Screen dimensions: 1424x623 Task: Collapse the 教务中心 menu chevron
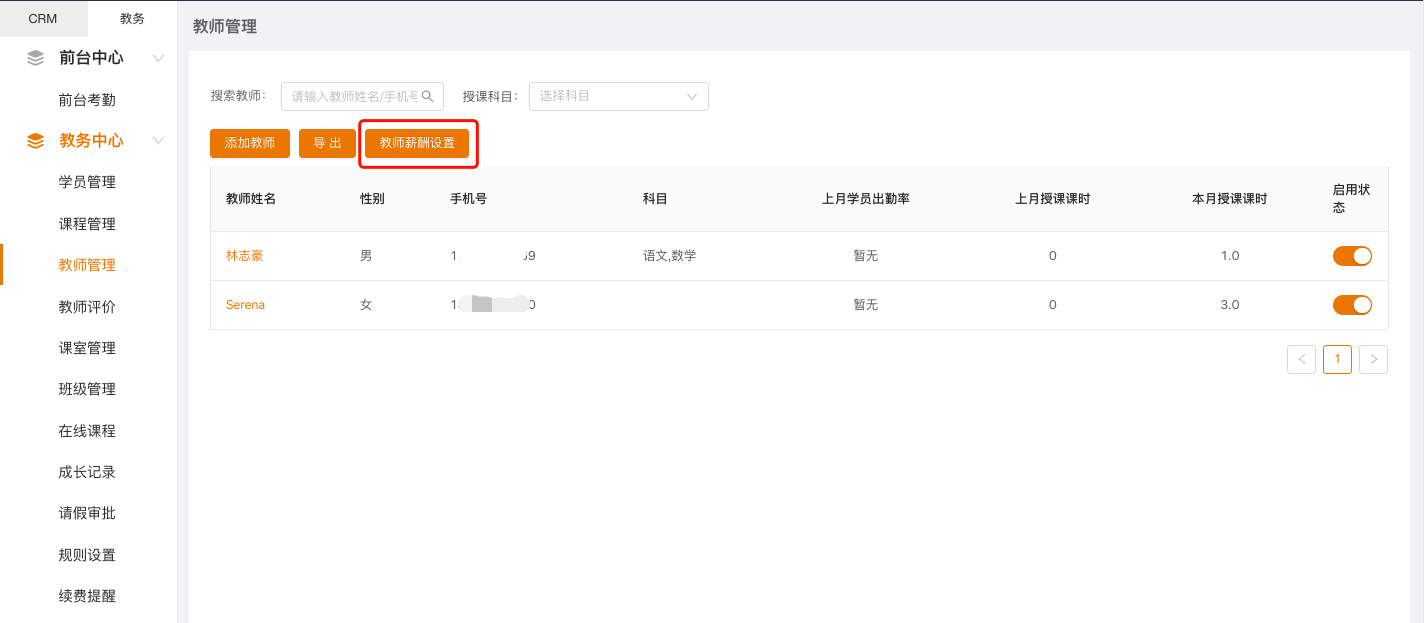pyautogui.click(x=158, y=141)
